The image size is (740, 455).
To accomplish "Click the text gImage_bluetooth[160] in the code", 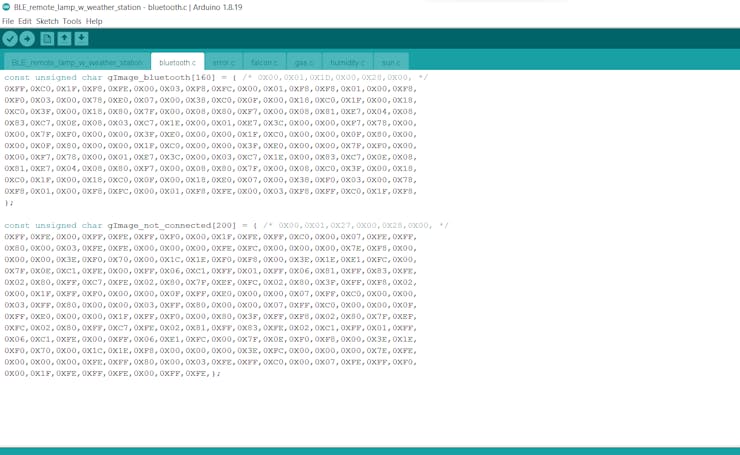I will coord(161,77).
